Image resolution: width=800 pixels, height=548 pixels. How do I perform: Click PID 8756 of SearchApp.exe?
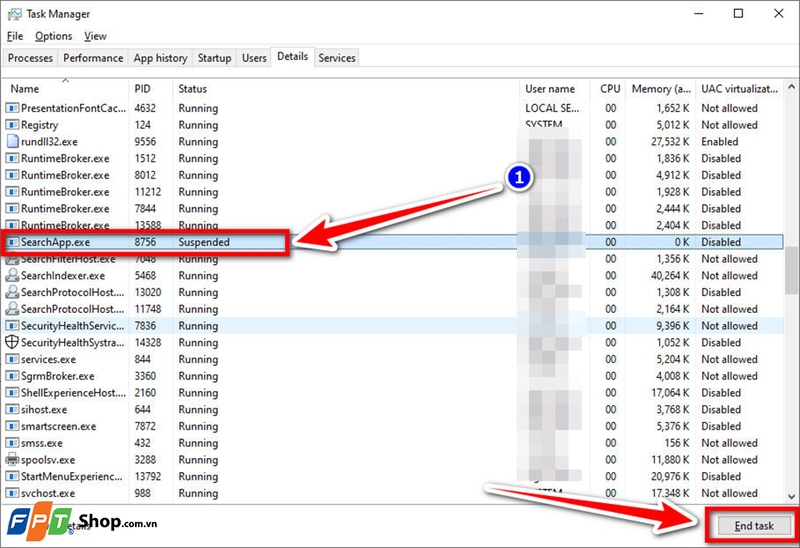[145, 242]
